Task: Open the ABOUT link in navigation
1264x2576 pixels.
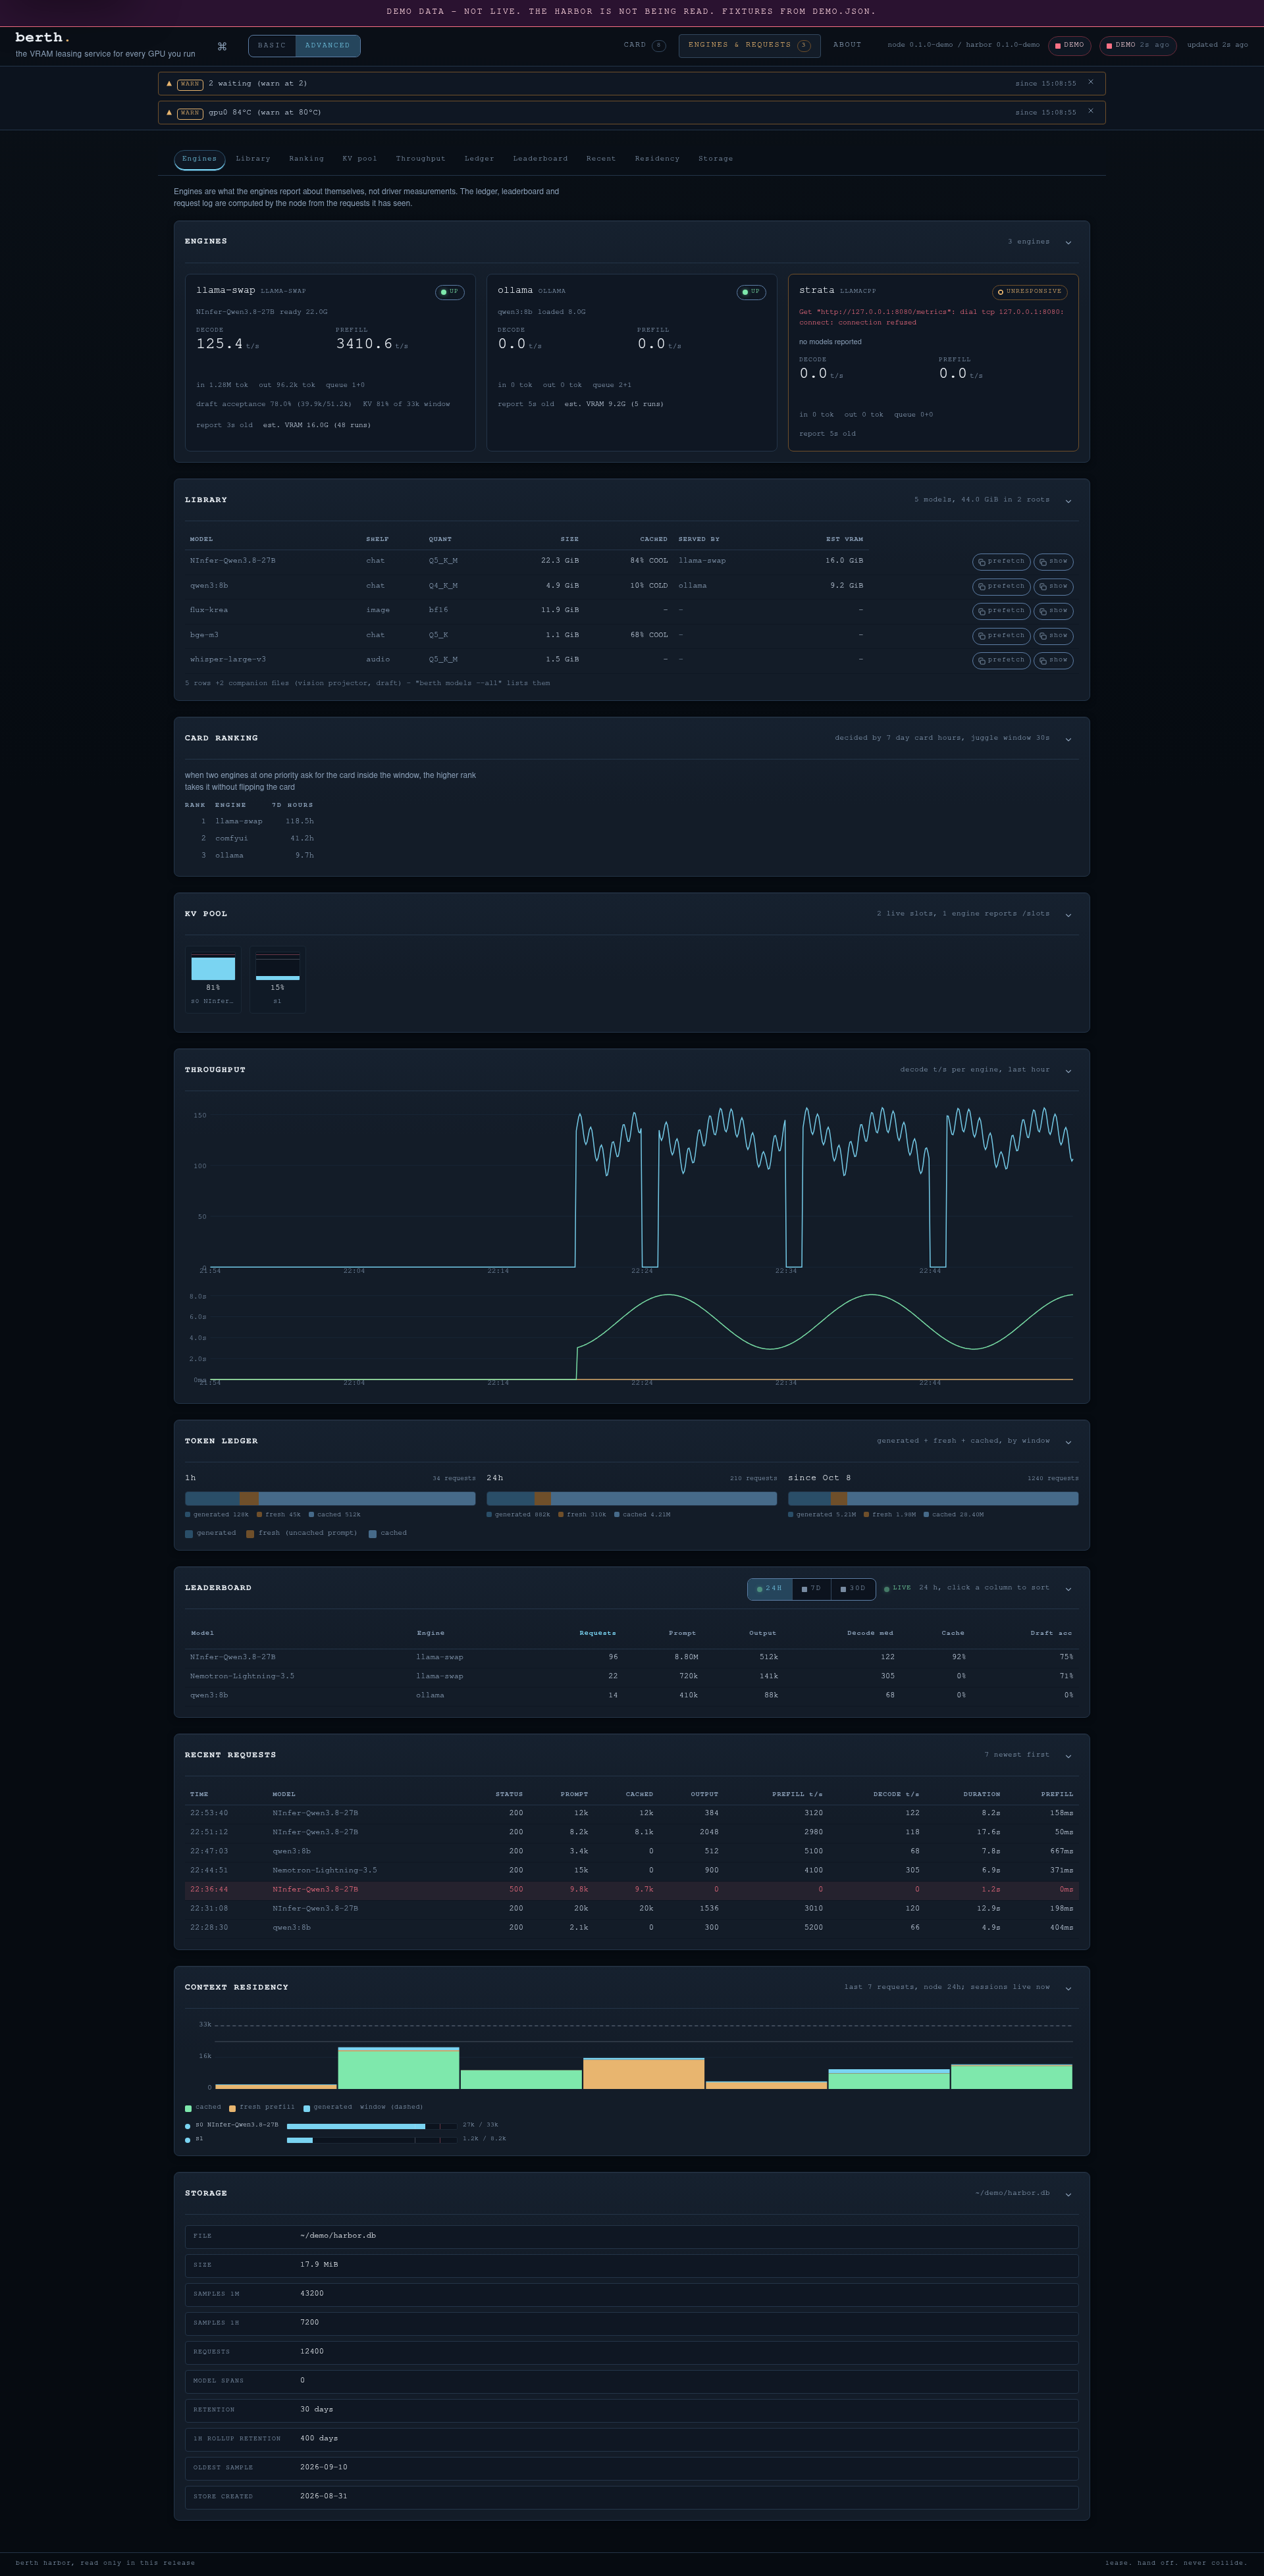Action: pos(847,45)
